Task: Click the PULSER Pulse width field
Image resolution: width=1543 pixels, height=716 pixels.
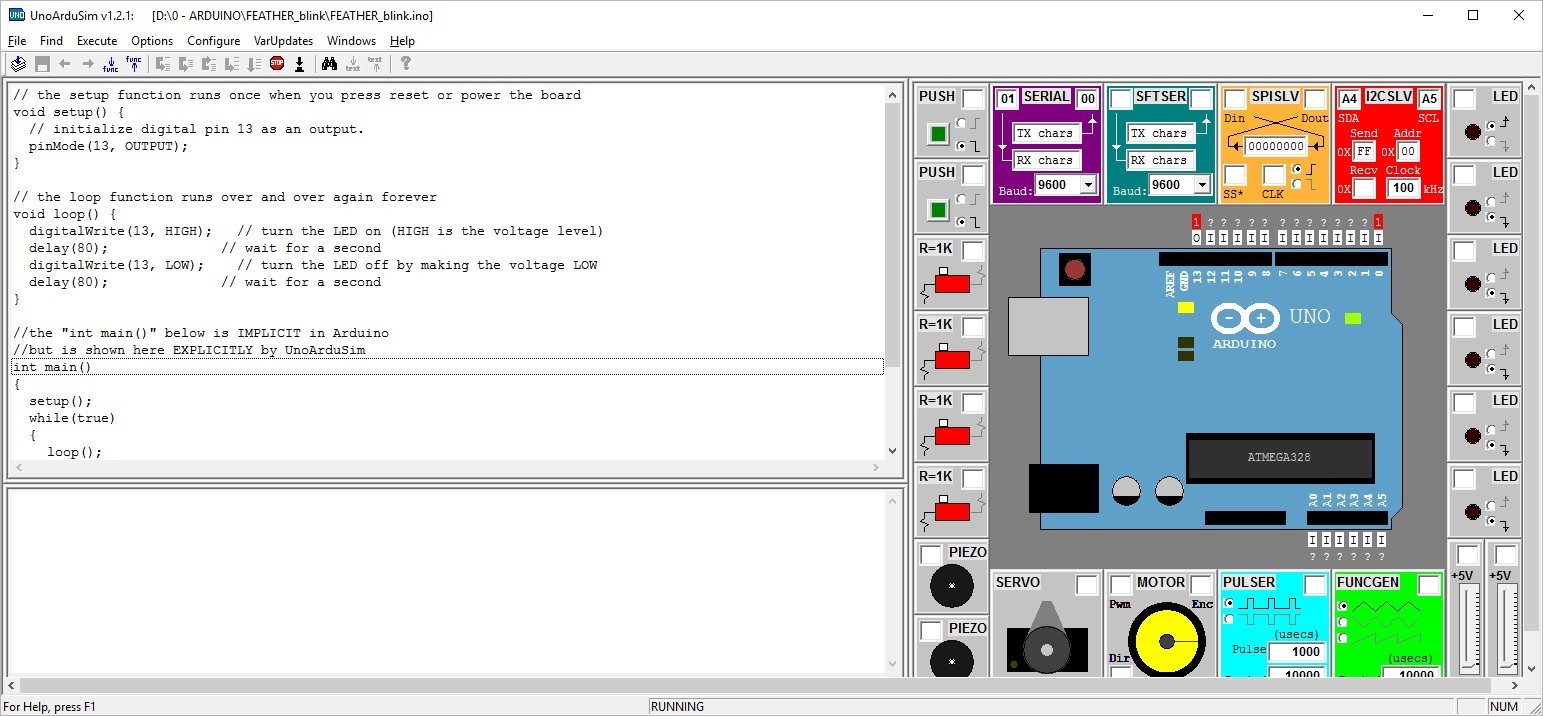Action: coord(1297,652)
